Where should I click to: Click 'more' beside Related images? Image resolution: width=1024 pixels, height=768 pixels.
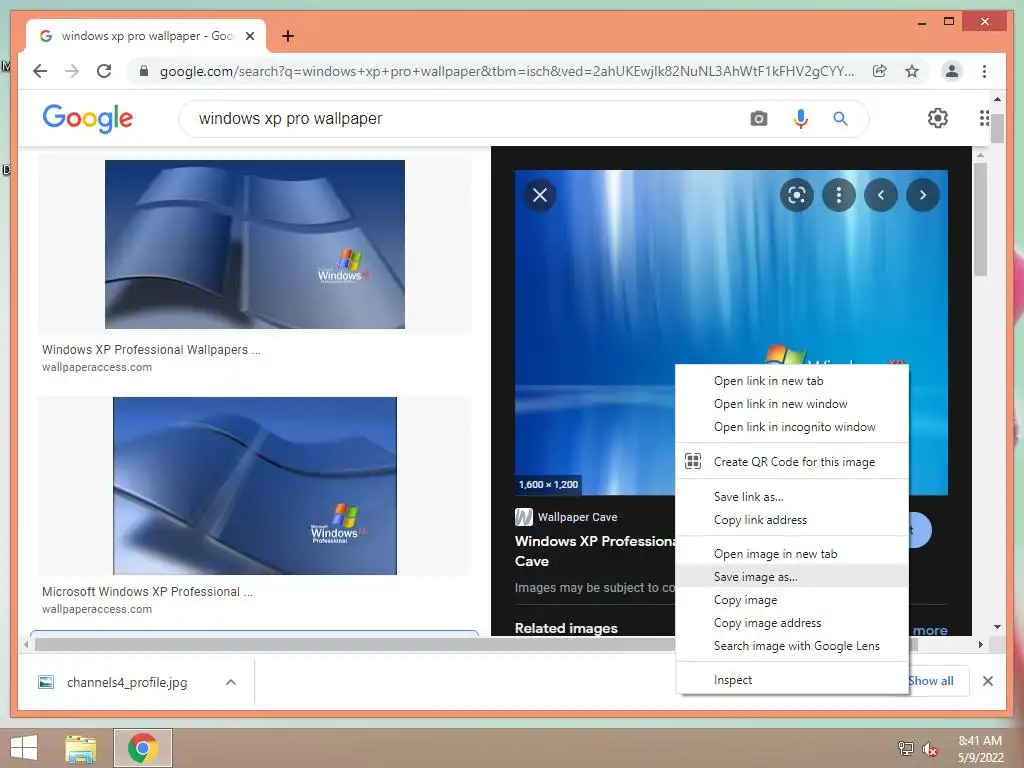tap(930, 630)
